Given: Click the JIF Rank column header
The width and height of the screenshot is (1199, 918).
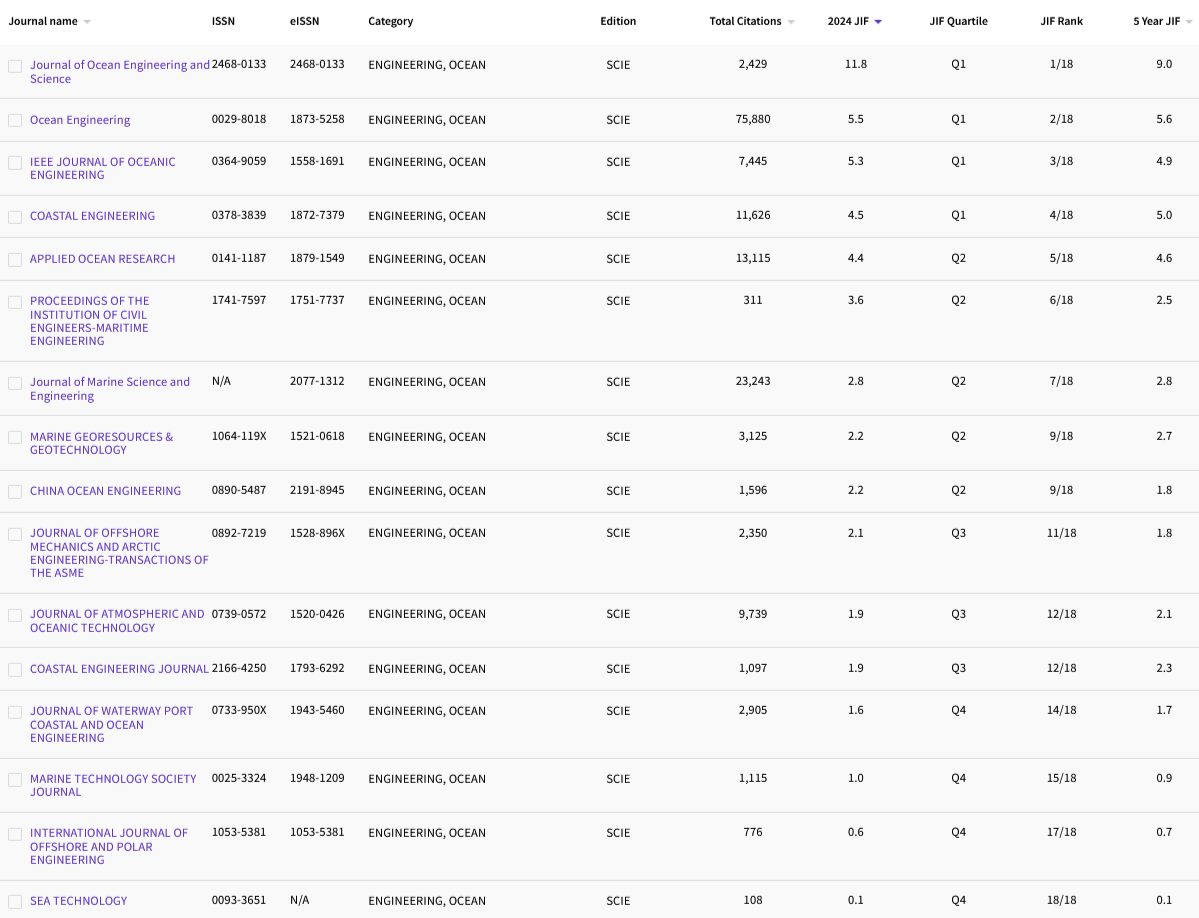Looking at the screenshot, I should (1061, 21).
